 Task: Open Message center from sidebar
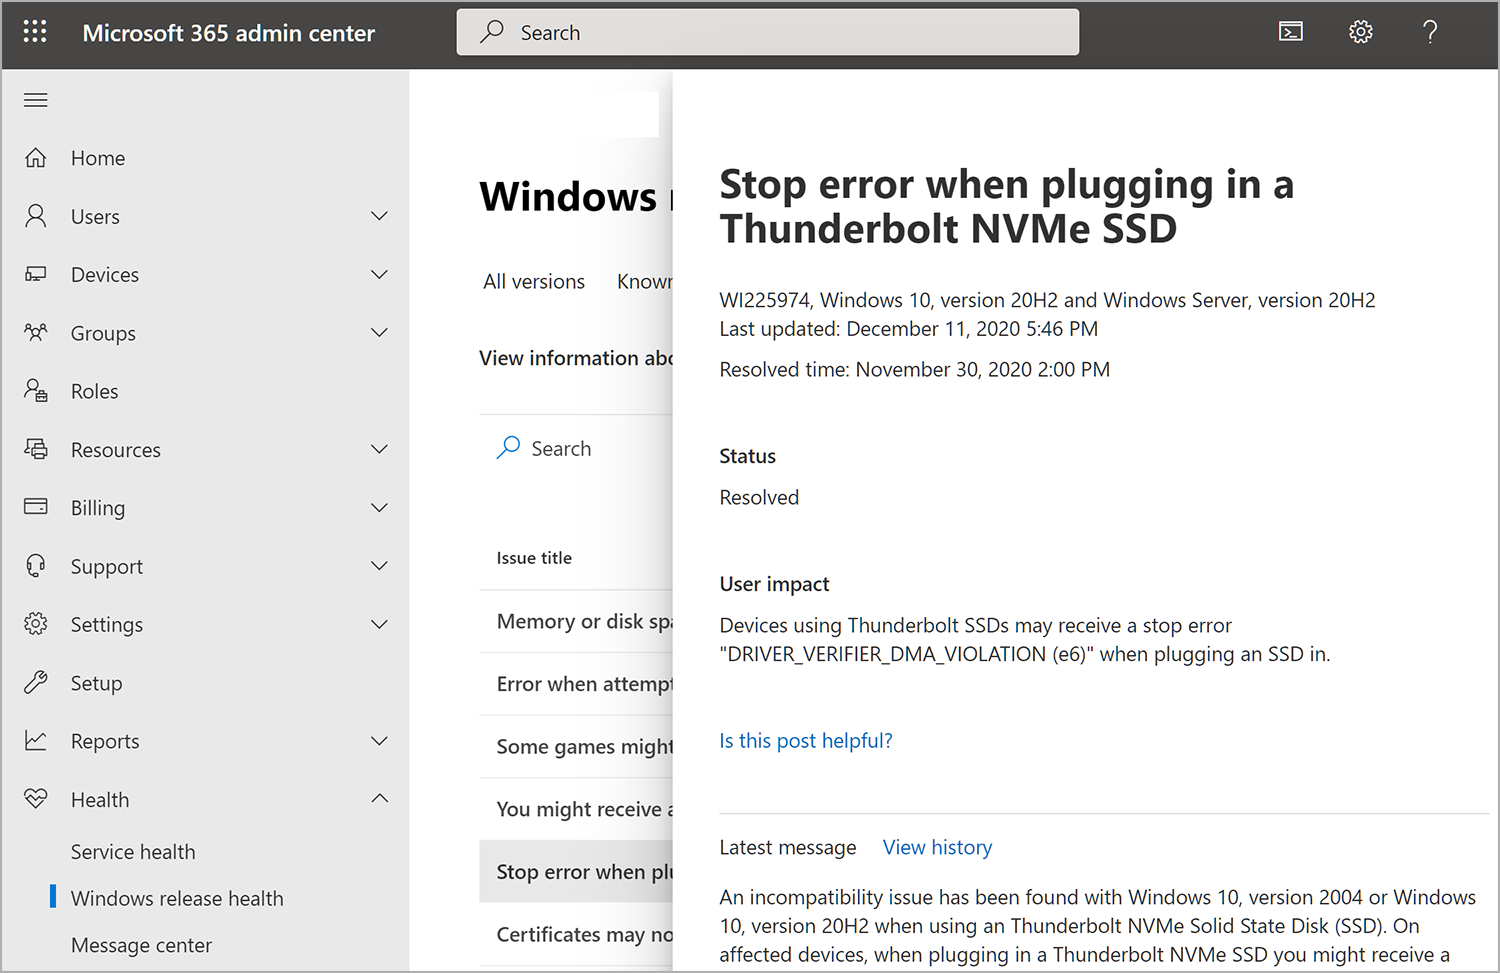(141, 944)
